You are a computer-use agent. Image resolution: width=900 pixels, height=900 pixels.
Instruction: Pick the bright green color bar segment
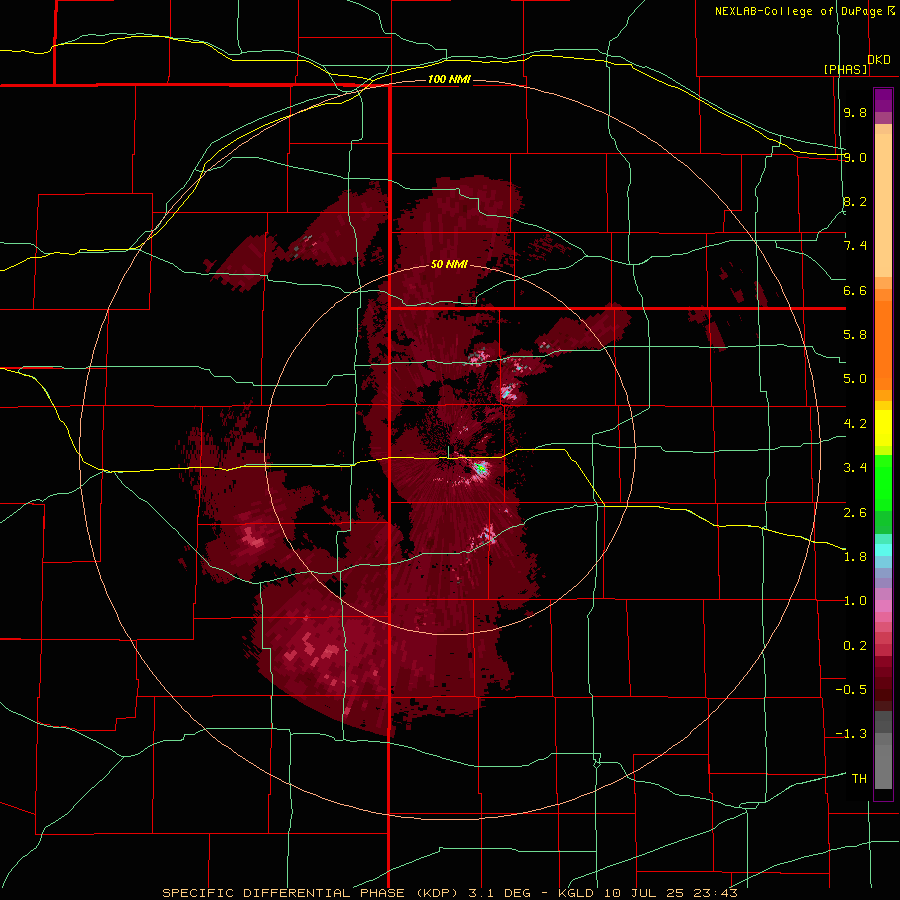[883, 482]
